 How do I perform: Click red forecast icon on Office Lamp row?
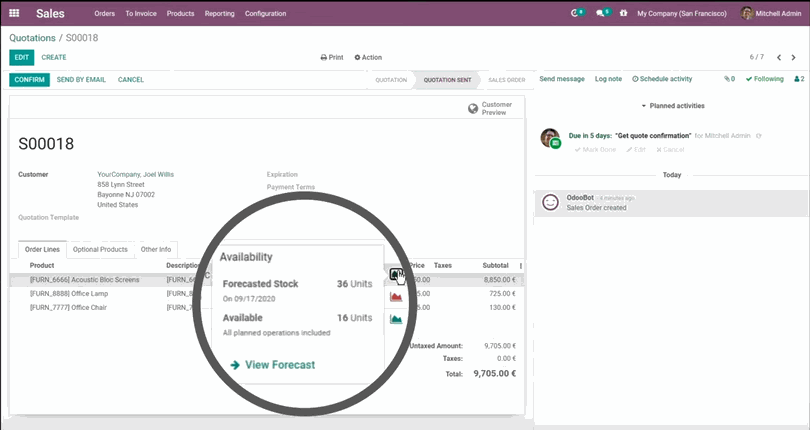396,297
